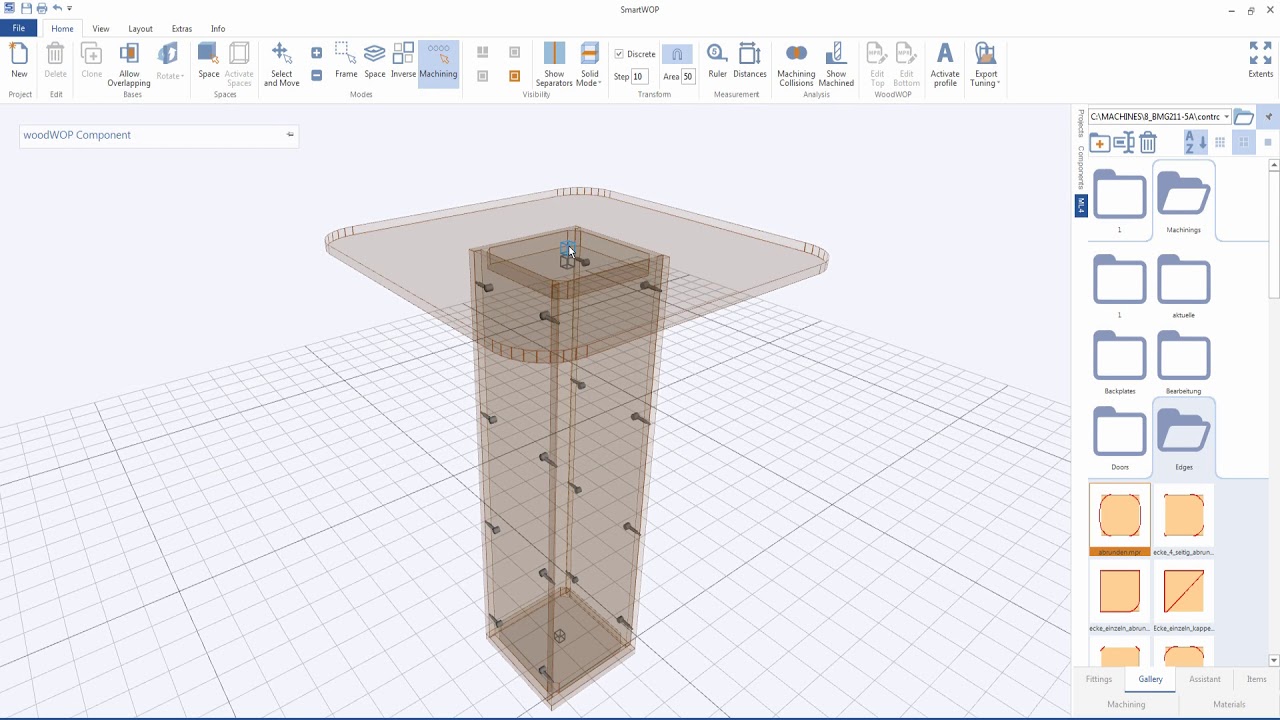Select the Inverse mode icon
Screen dimensions: 1280x720
pyautogui.click(x=403, y=60)
